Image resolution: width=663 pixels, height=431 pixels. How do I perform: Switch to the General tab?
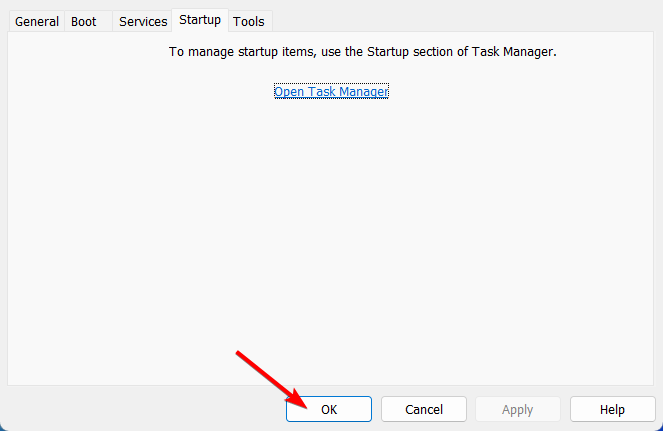coord(36,21)
